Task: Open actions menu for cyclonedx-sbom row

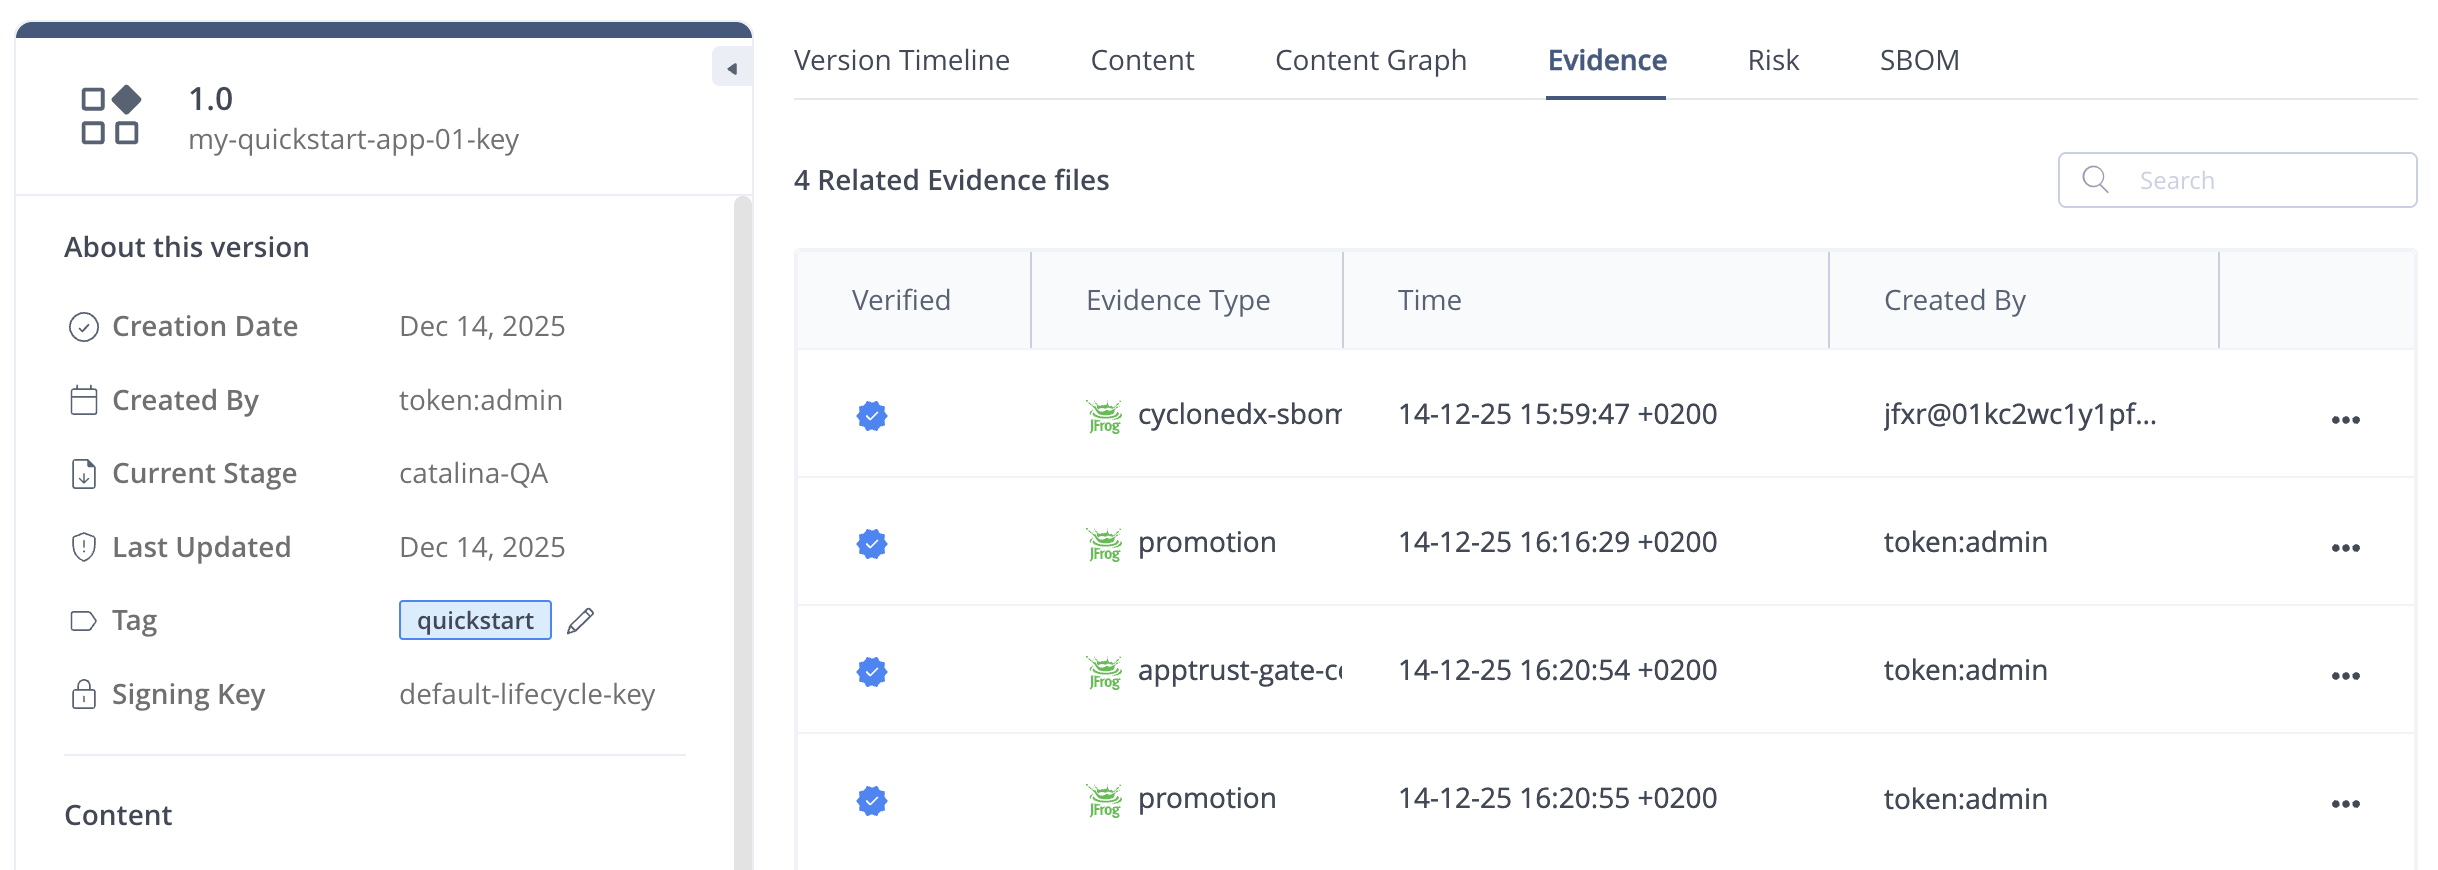Action: pos(2345,419)
